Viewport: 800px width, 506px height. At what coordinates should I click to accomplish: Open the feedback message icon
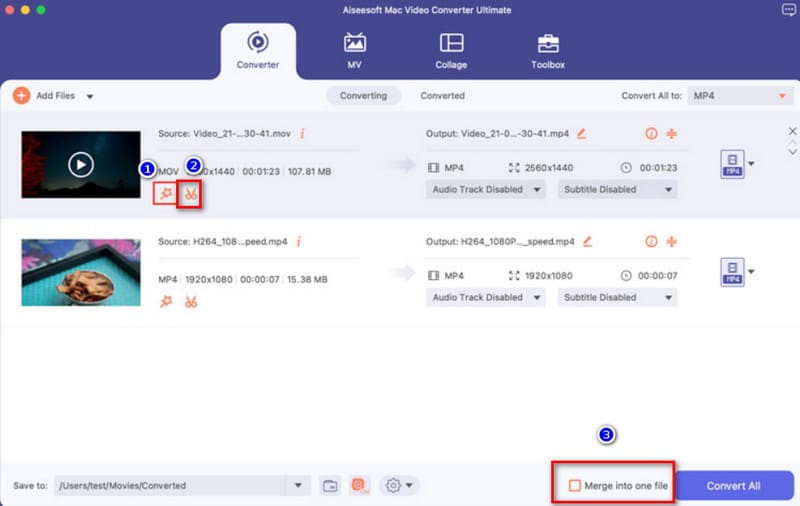point(788,10)
